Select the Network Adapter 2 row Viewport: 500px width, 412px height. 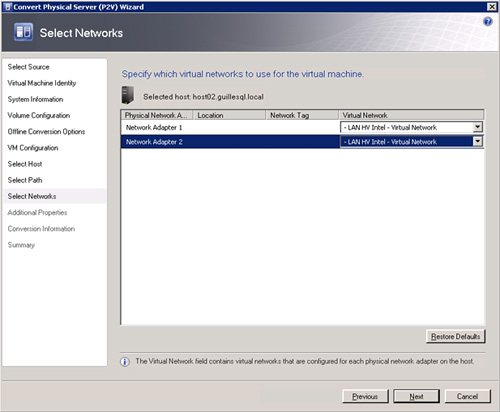302,142
